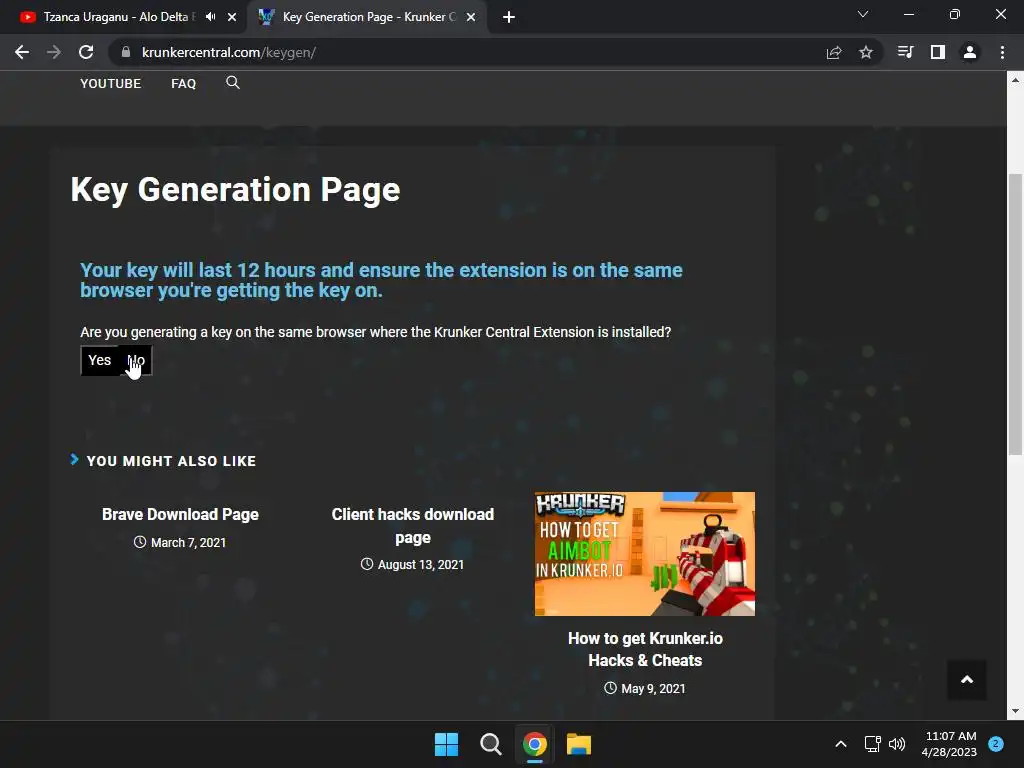Go back to the previous page
1024x768 pixels.
(22, 52)
